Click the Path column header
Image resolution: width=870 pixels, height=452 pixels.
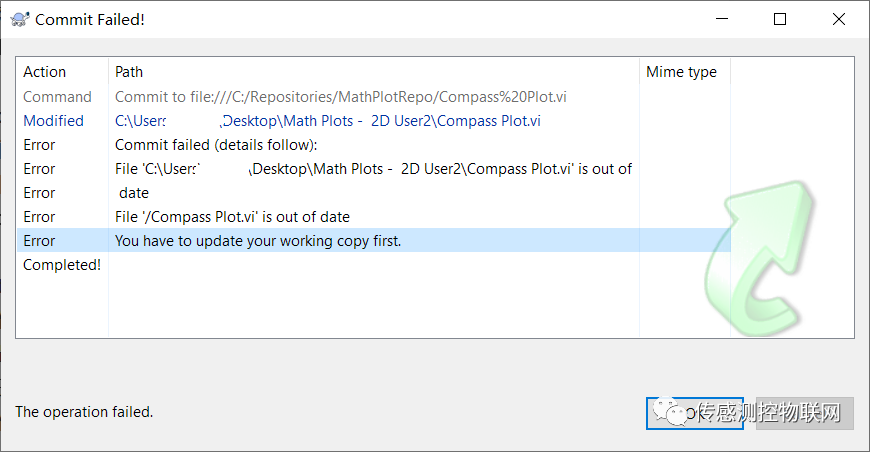click(x=129, y=72)
